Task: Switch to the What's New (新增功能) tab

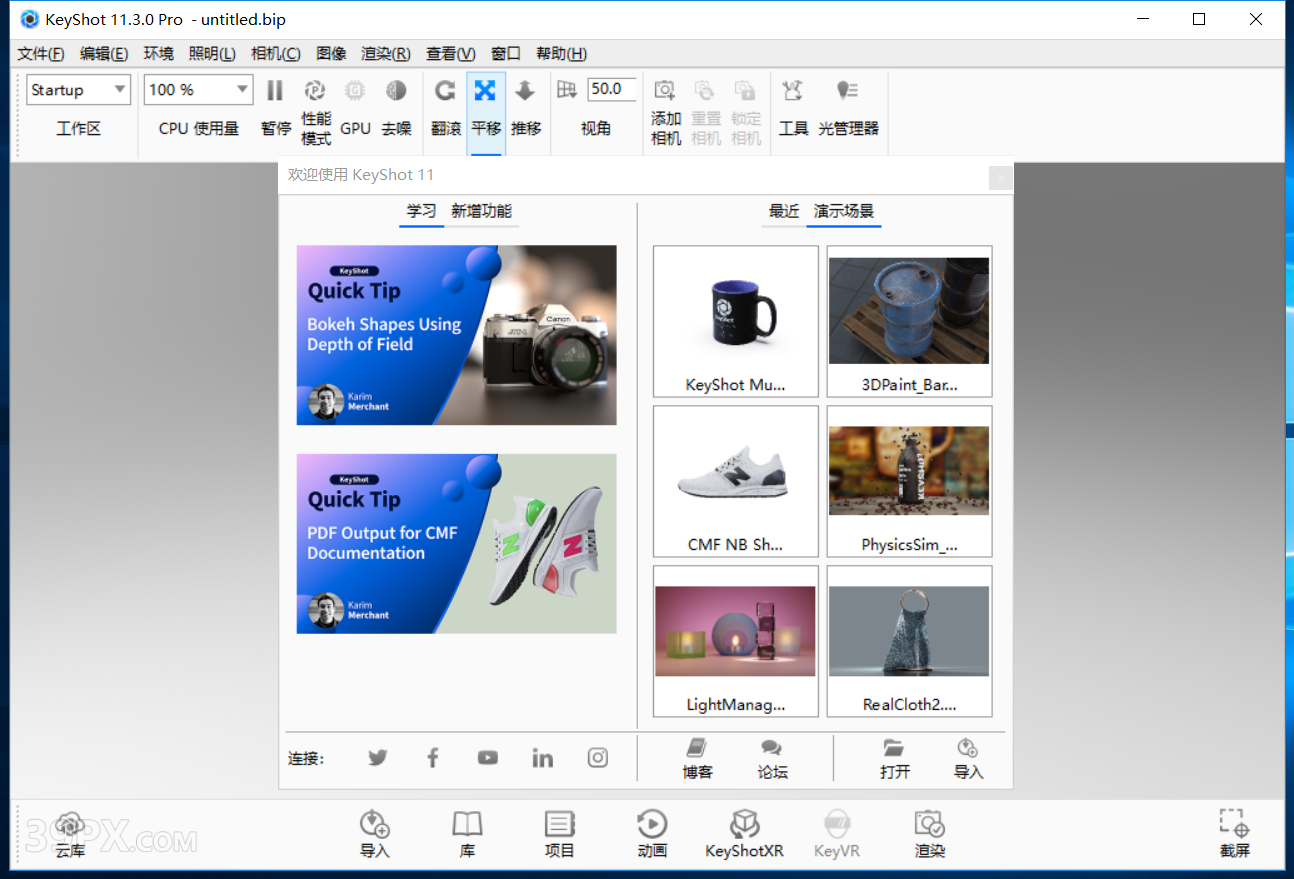Action: (481, 211)
